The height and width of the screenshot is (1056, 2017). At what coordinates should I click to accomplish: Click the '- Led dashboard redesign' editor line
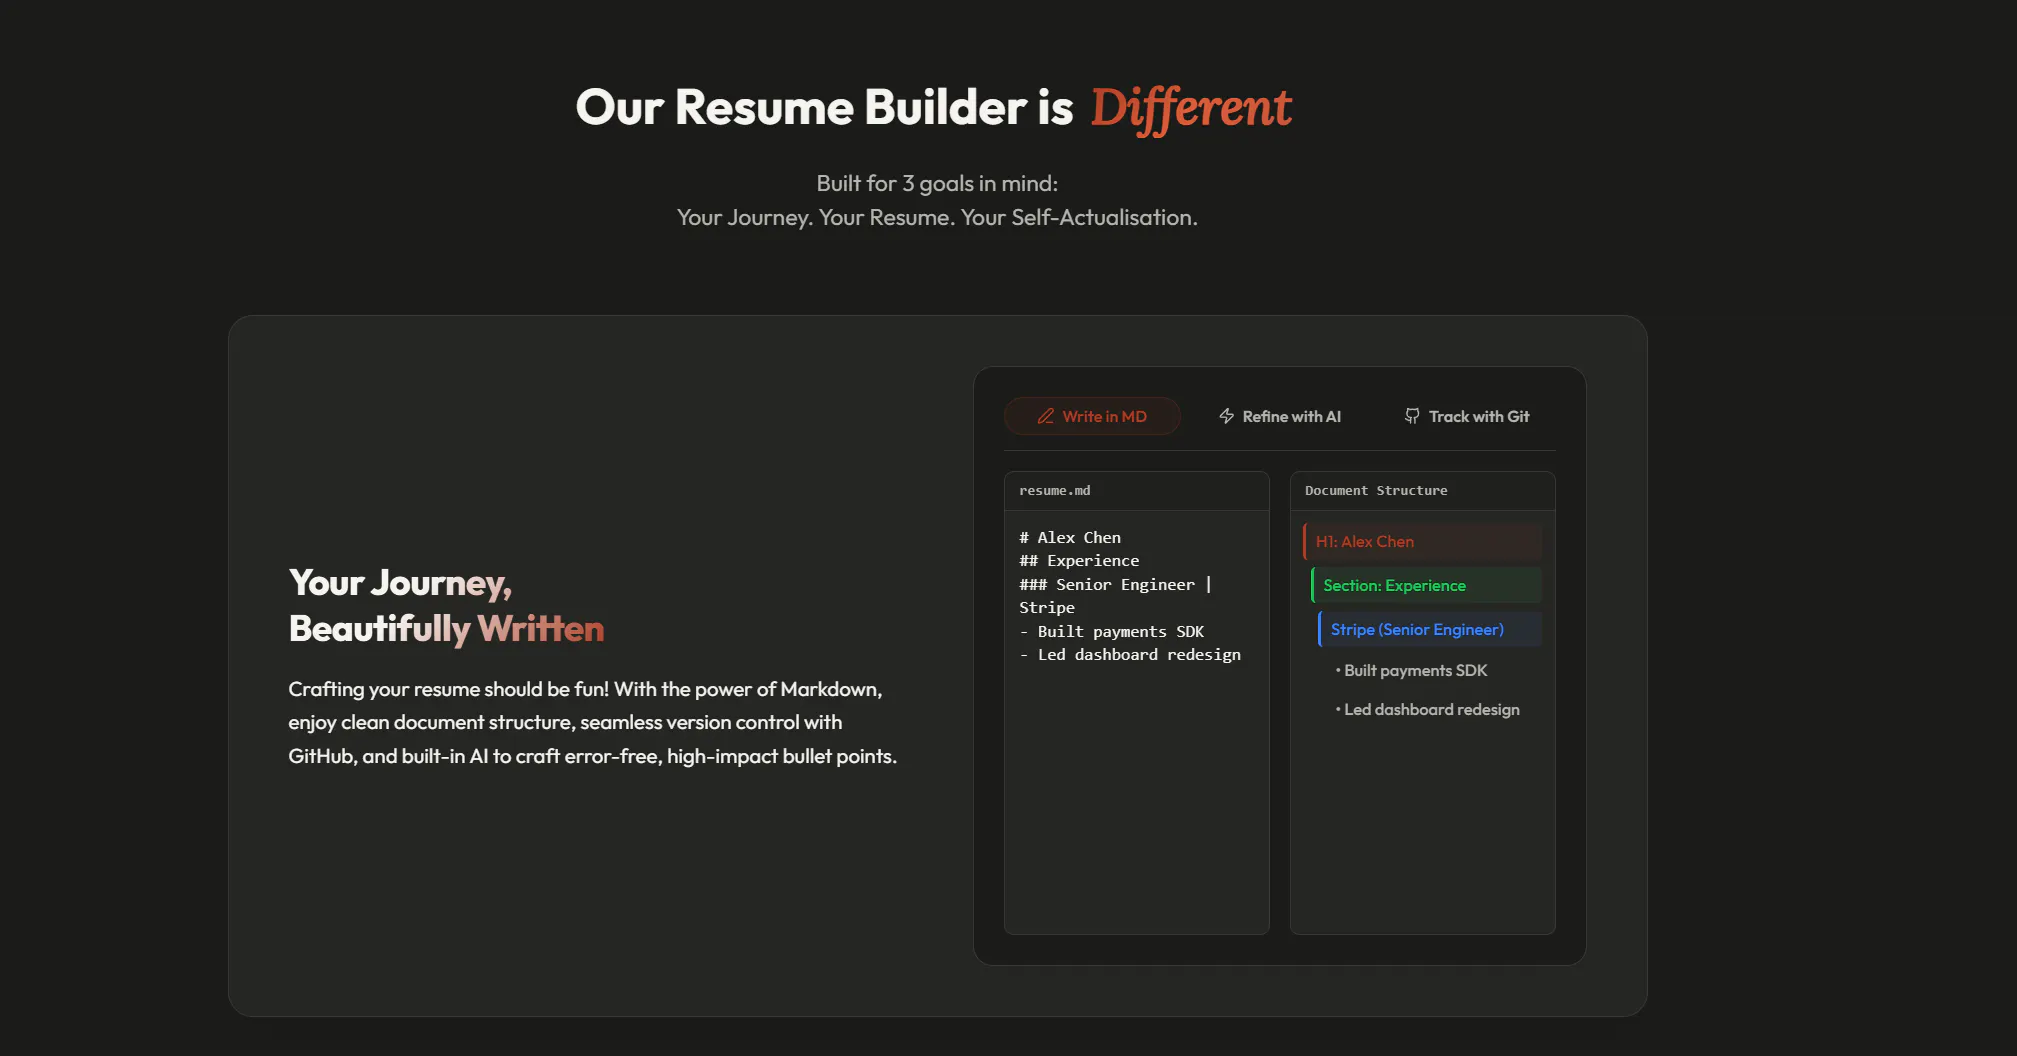pyautogui.click(x=1130, y=655)
